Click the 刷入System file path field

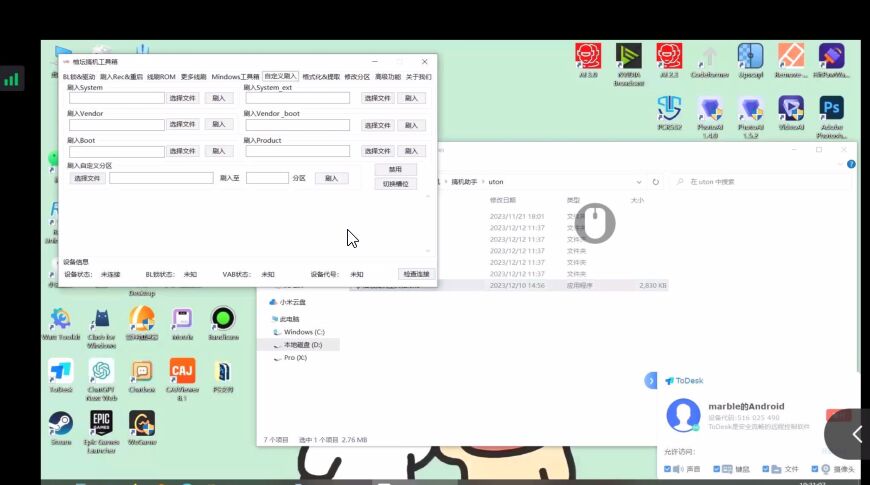pyautogui.click(x=116, y=98)
